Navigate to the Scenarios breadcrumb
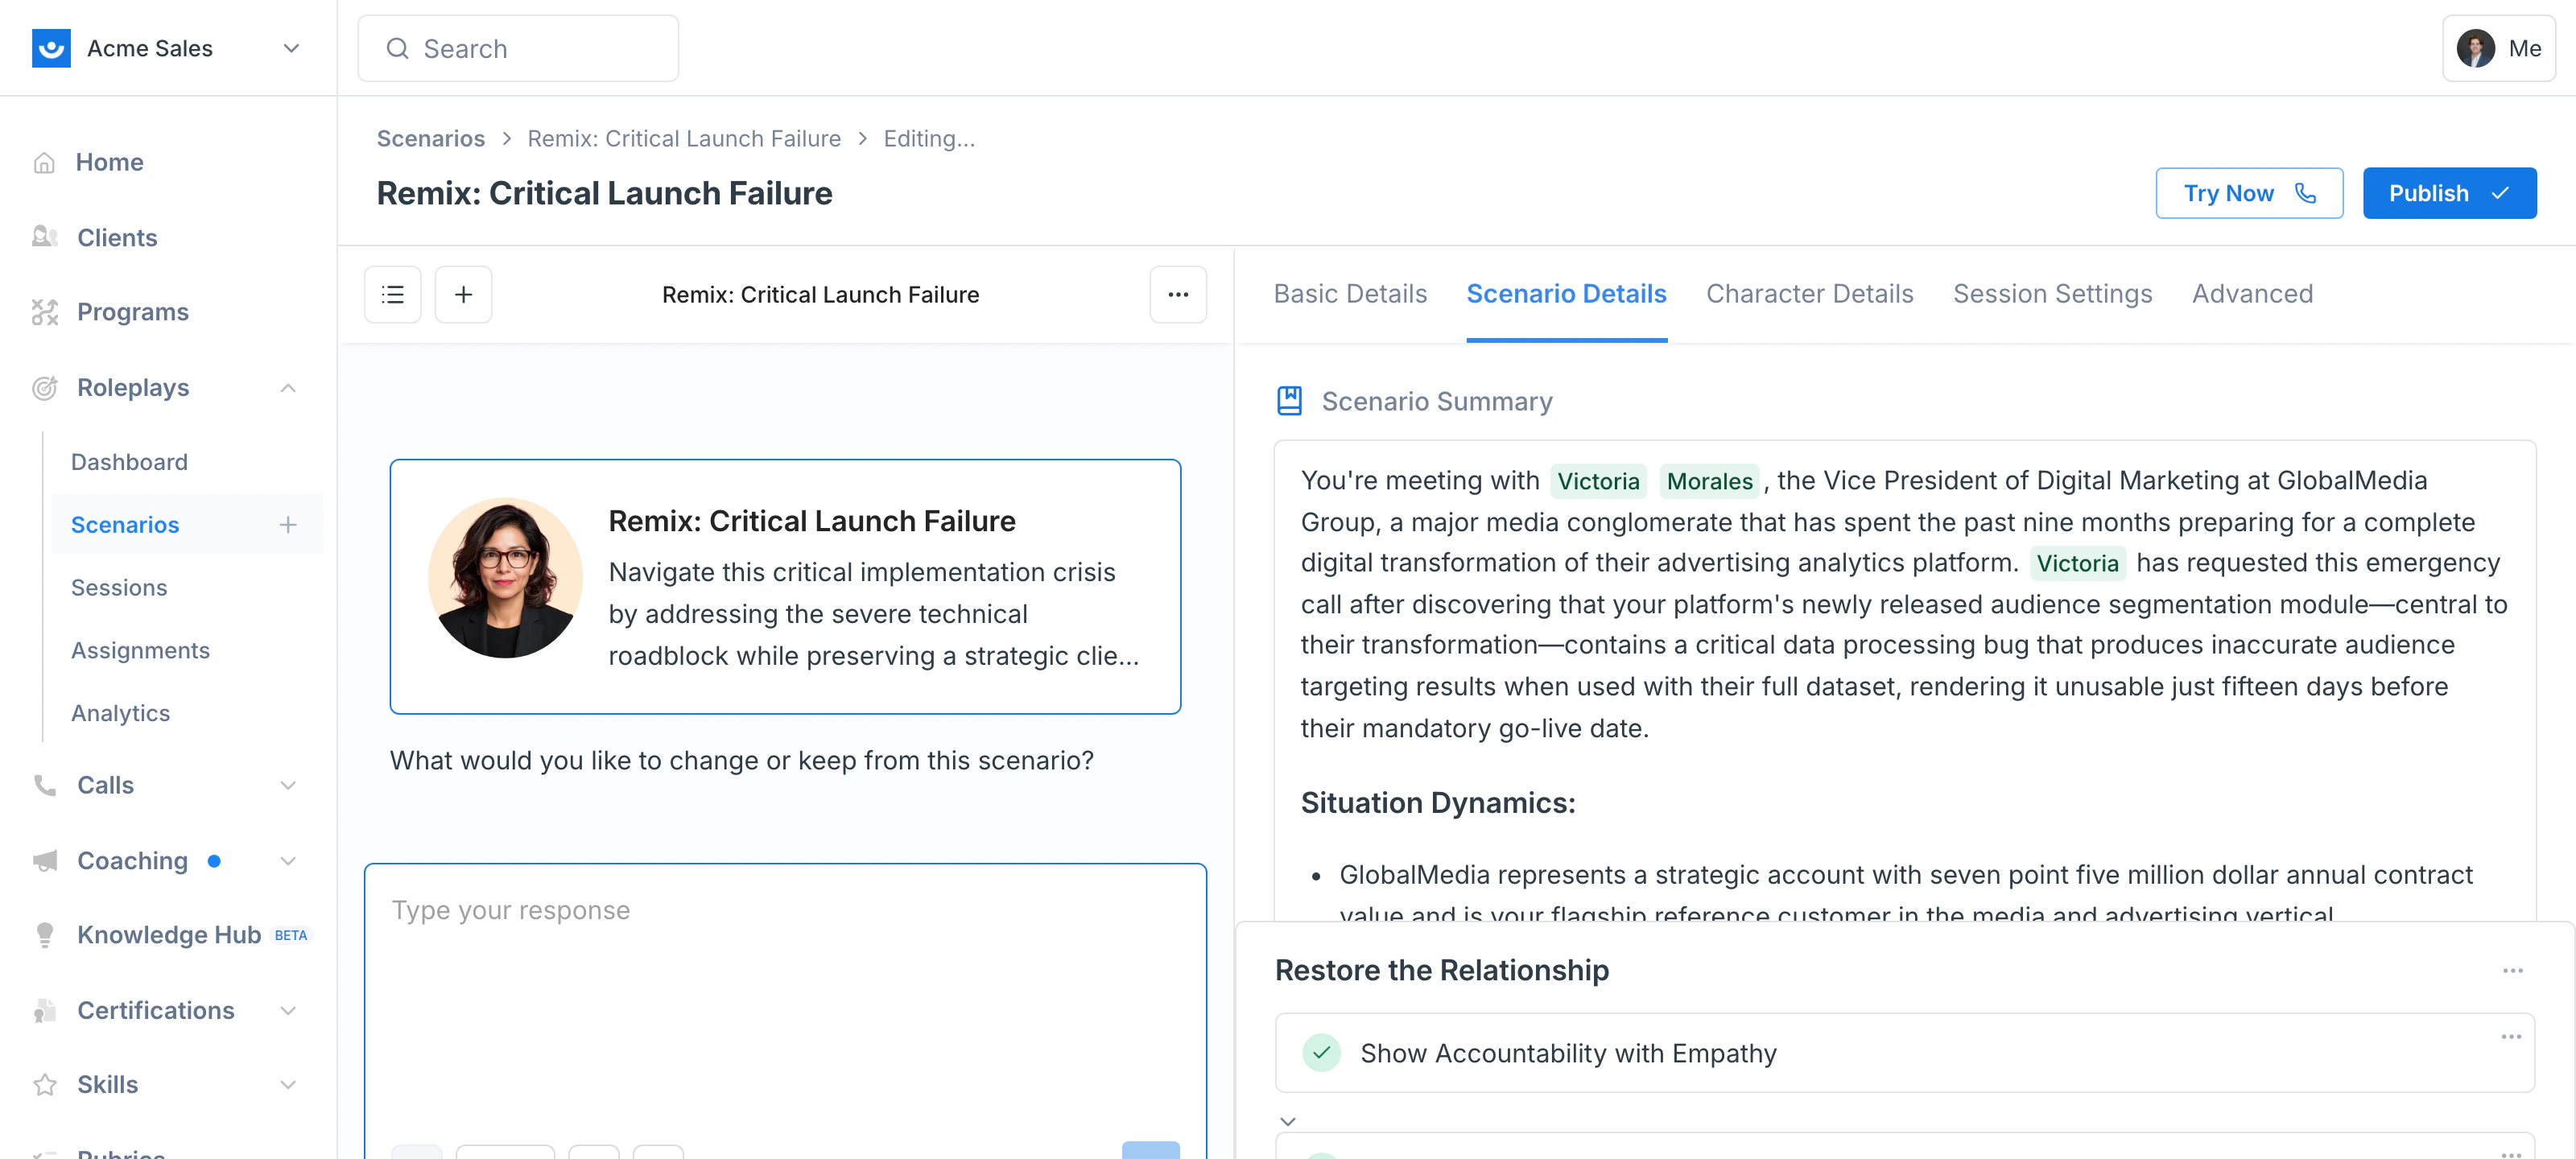Viewport: 2576px width, 1159px height. (x=431, y=138)
